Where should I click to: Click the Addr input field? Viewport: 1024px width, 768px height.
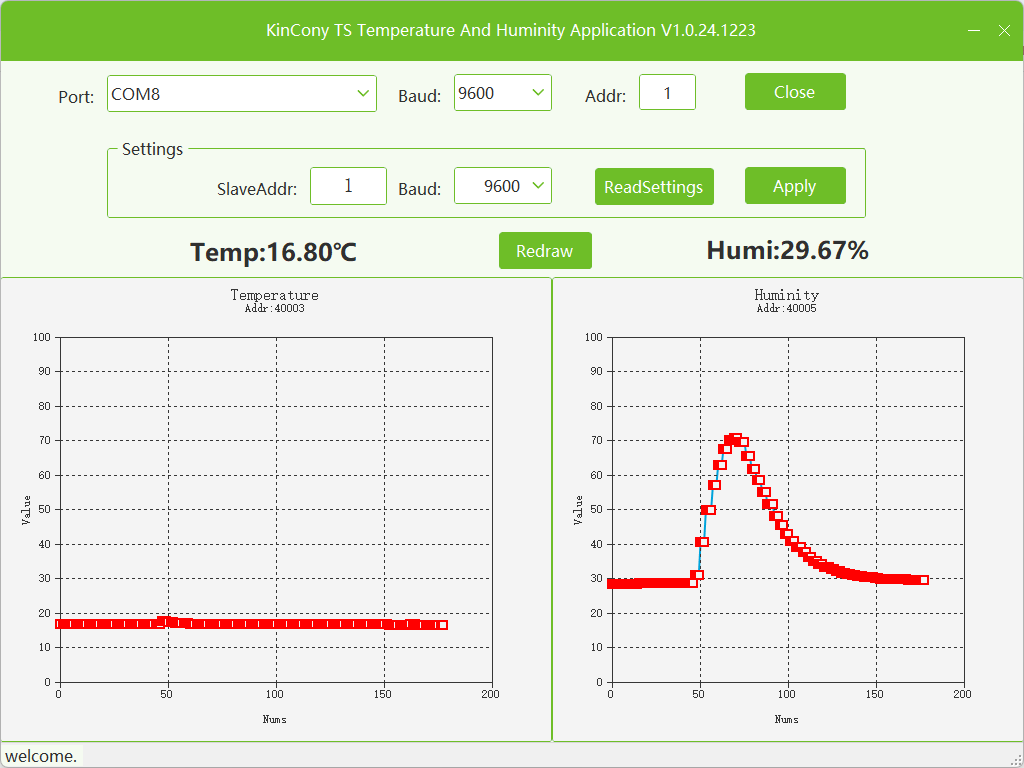pos(667,93)
